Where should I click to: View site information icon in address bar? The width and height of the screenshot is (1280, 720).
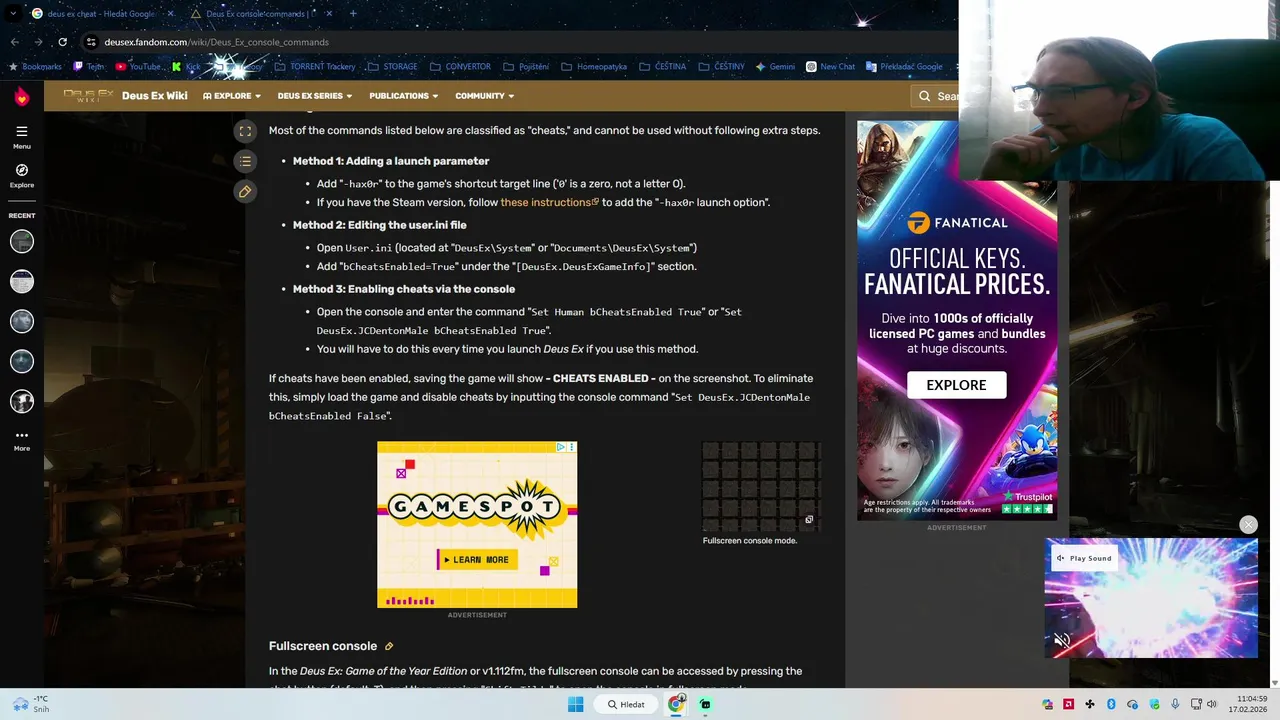click(91, 42)
